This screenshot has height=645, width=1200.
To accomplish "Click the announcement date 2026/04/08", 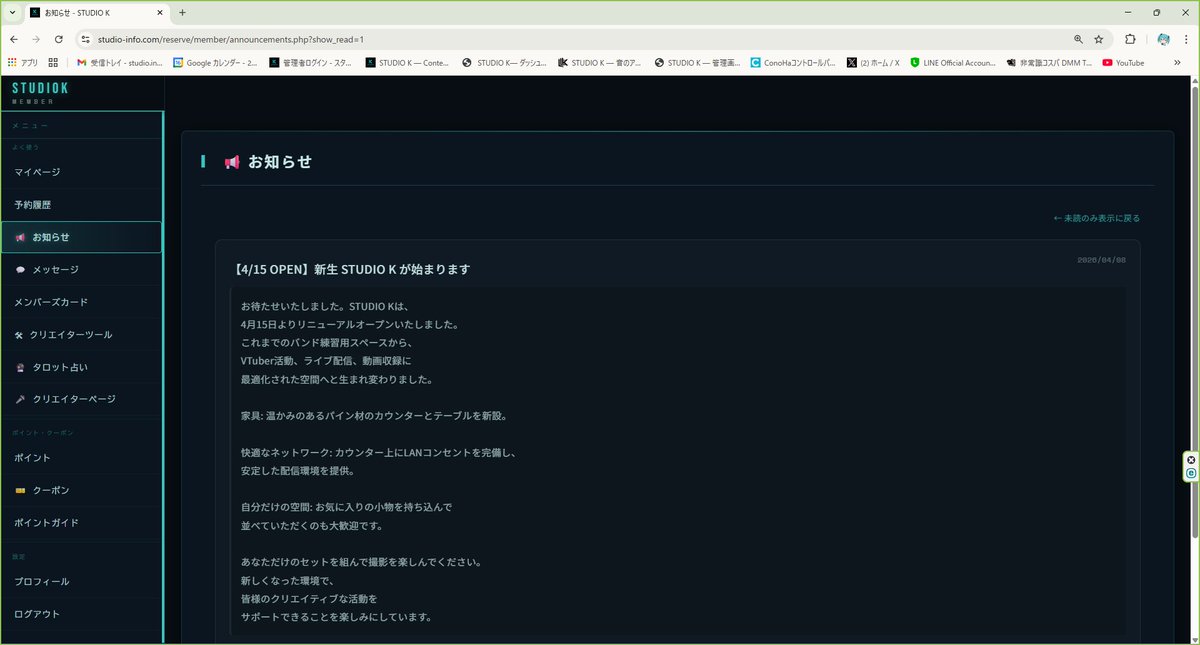I will [x=1102, y=259].
